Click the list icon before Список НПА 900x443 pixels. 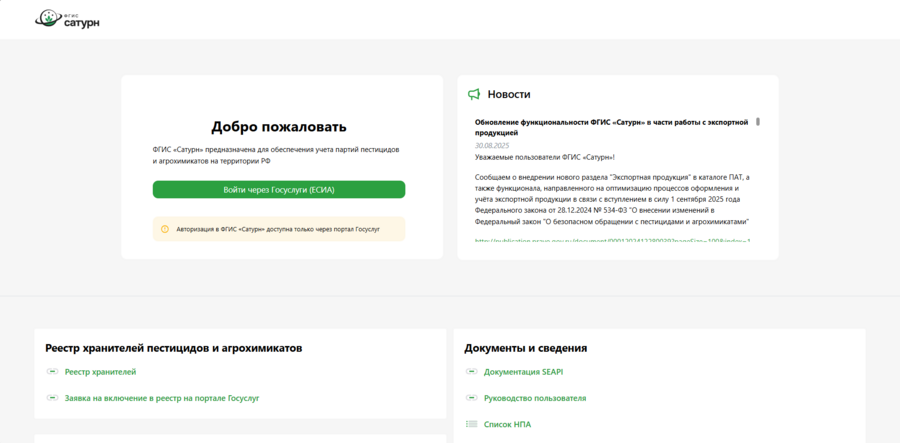pos(472,425)
